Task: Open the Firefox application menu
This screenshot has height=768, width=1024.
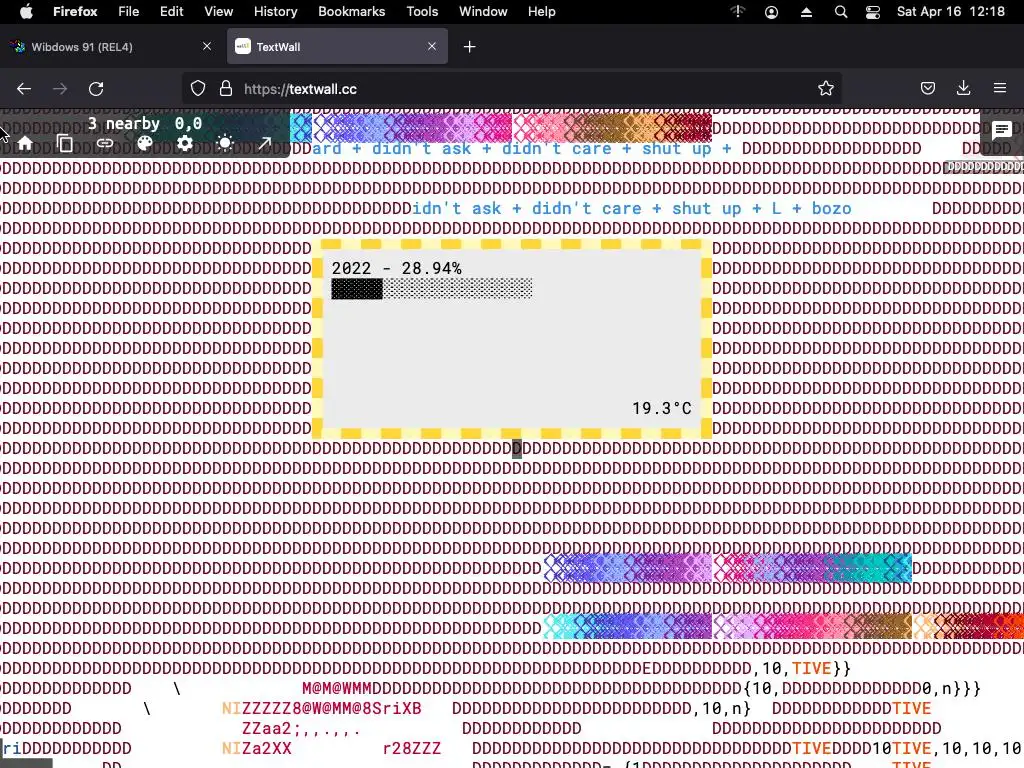Action: pos(75,12)
